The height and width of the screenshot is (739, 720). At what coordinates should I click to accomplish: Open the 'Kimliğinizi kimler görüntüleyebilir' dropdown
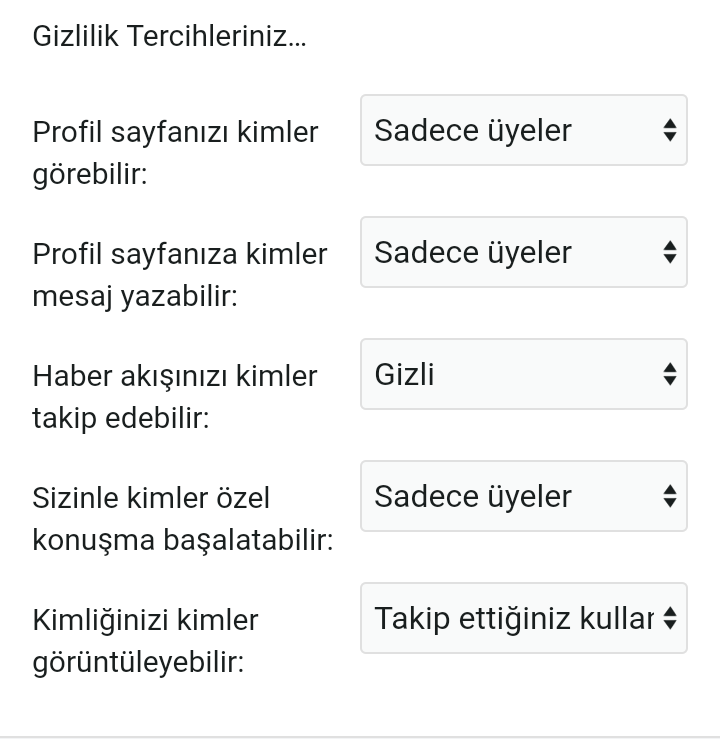click(x=523, y=618)
